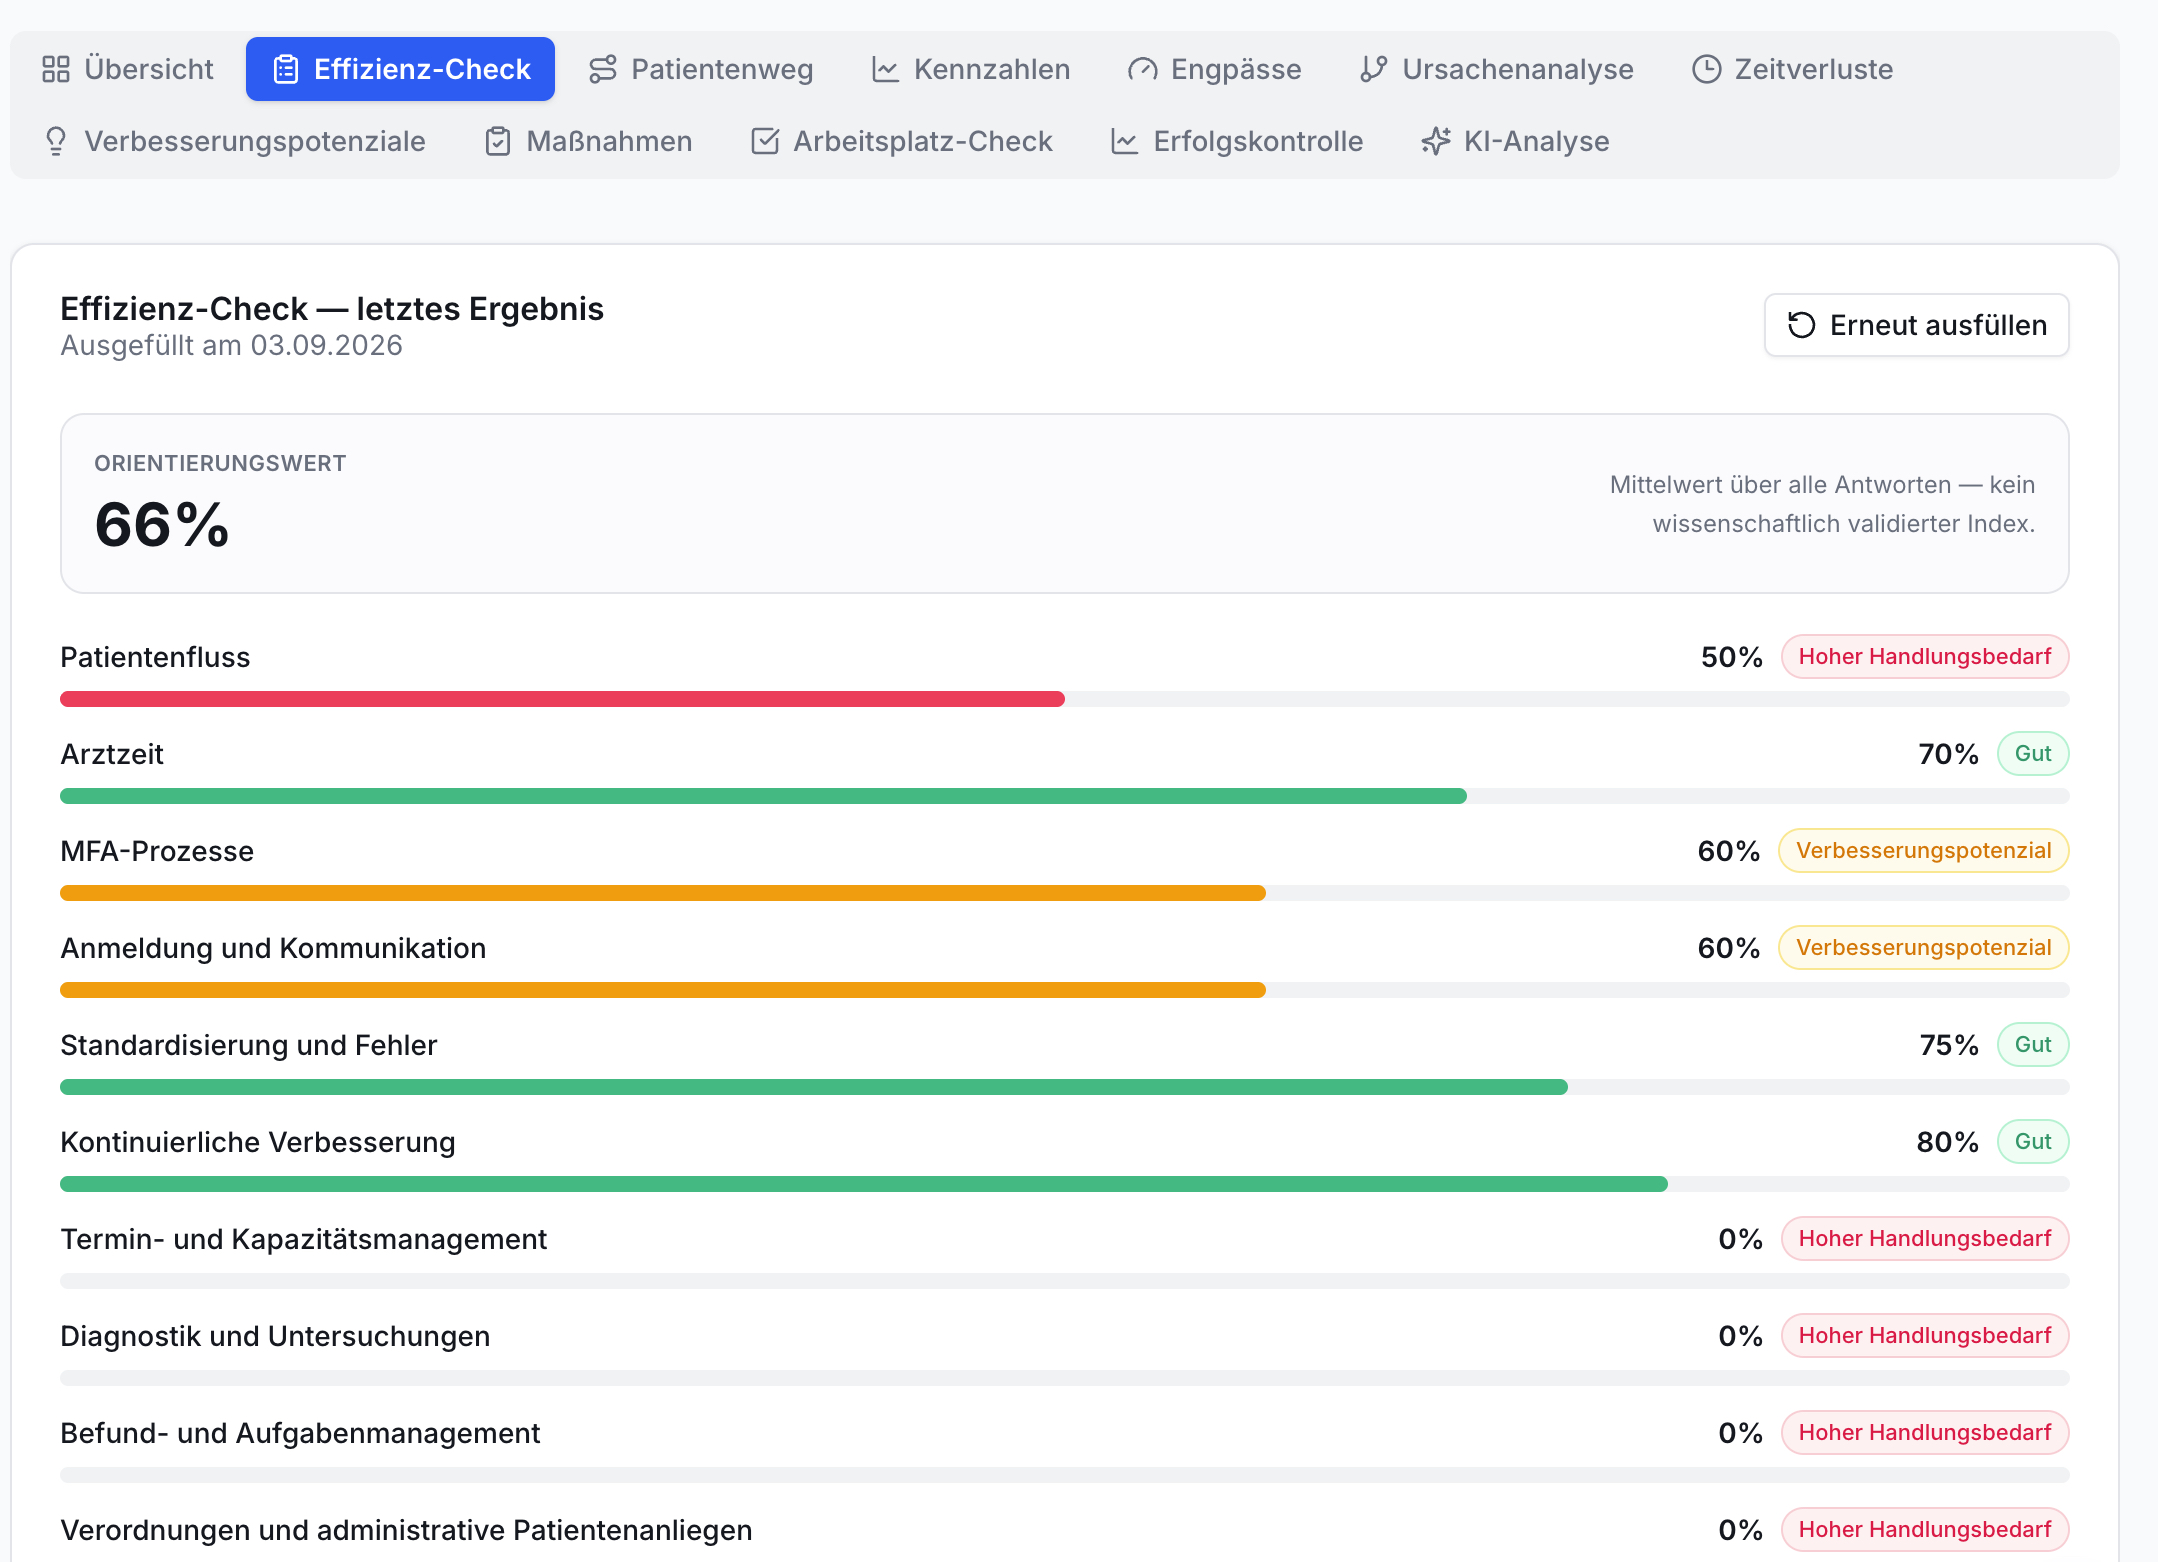Click the Ursachenanalyse branch icon
Viewport: 2158px width, 1562px height.
pyautogui.click(x=1374, y=69)
